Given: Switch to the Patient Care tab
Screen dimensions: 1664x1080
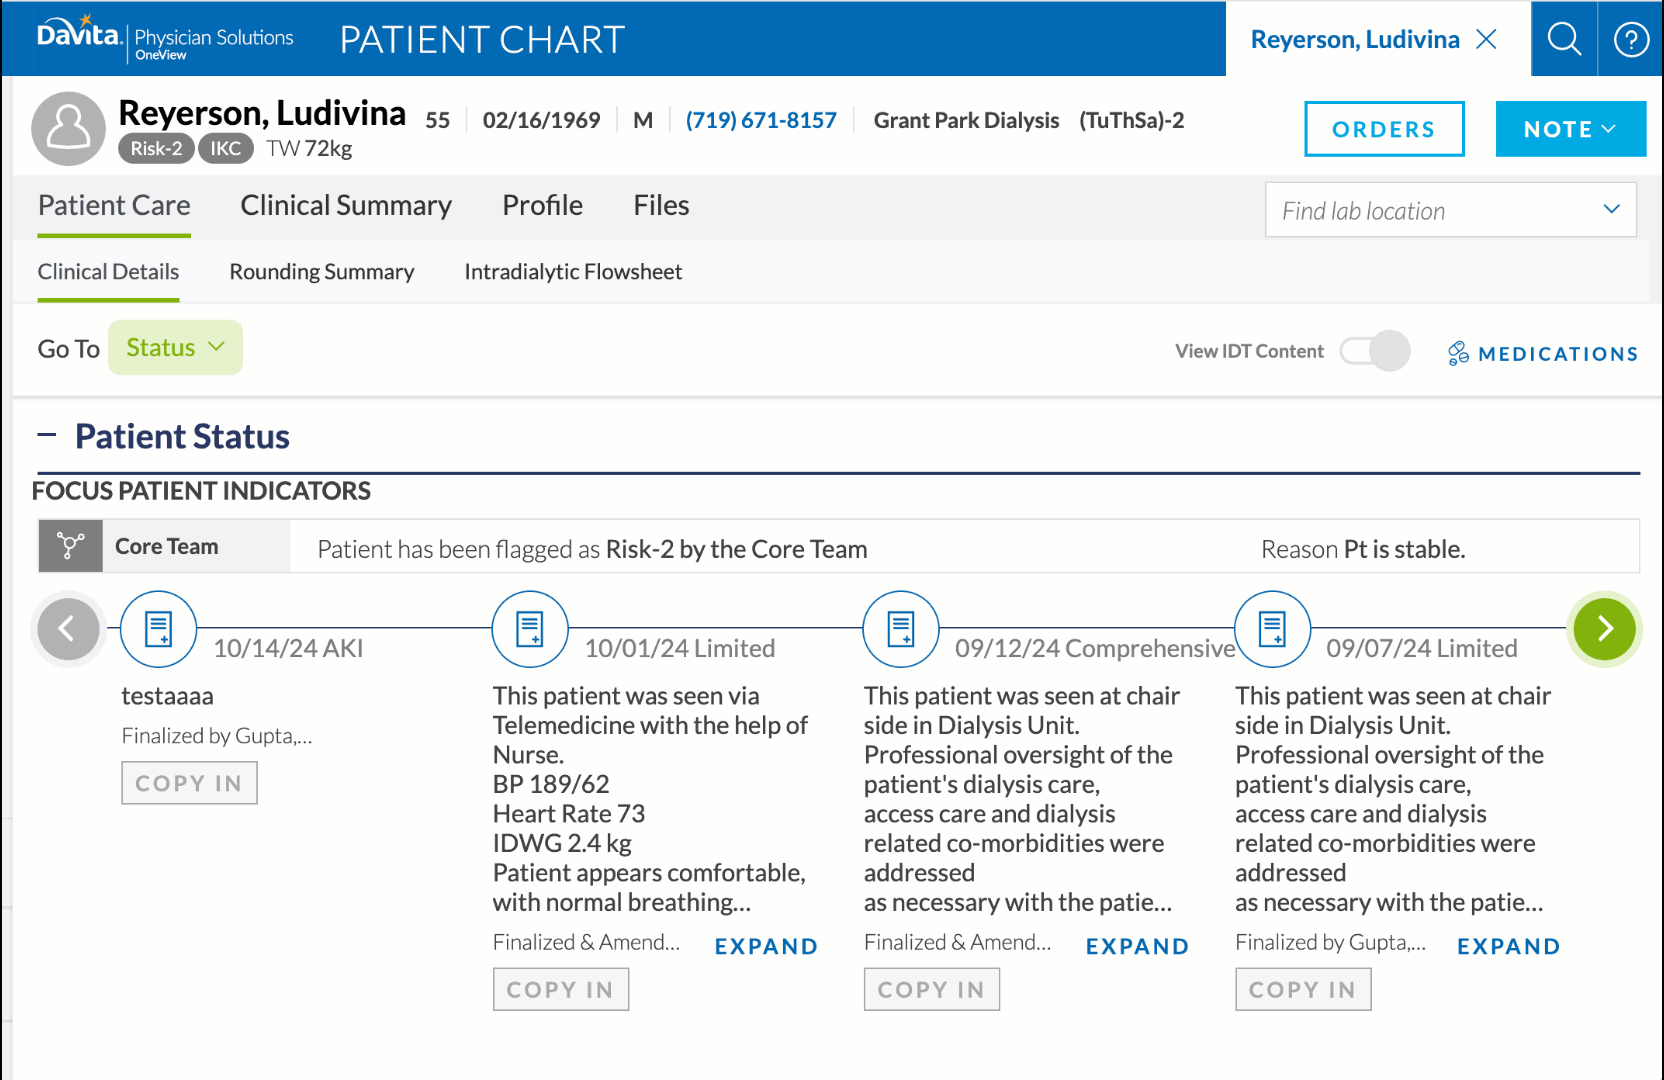Looking at the screenshot, I should tap(114, 205).
